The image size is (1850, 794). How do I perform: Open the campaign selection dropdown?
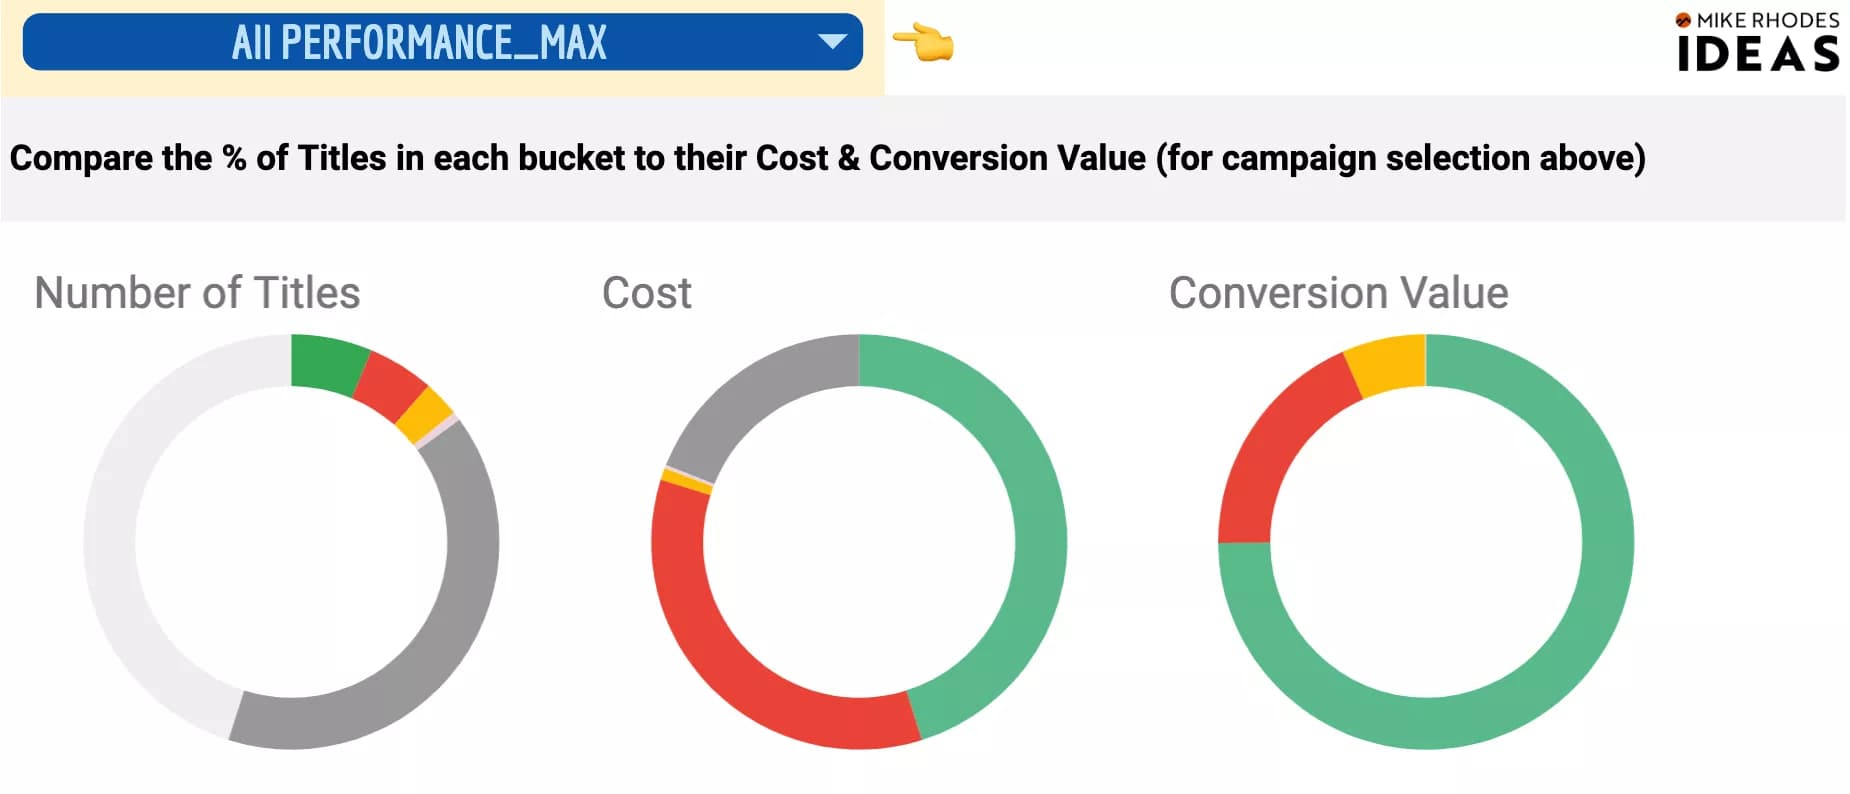tap(440, 42)
